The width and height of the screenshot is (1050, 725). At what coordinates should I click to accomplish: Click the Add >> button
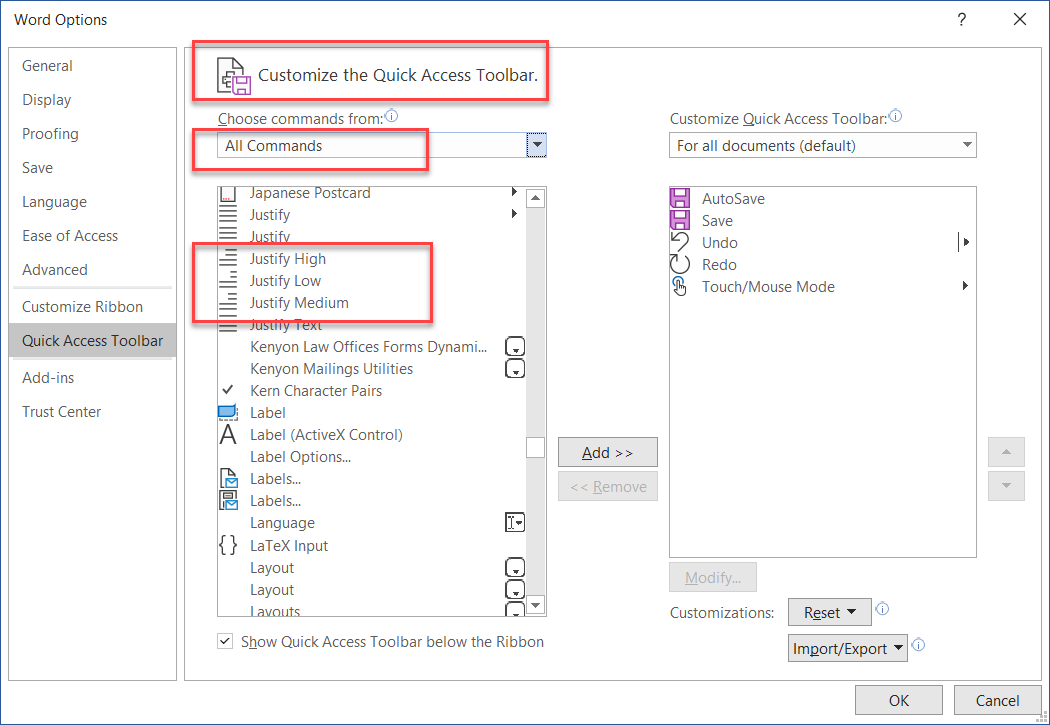click(x=607, y=453)
